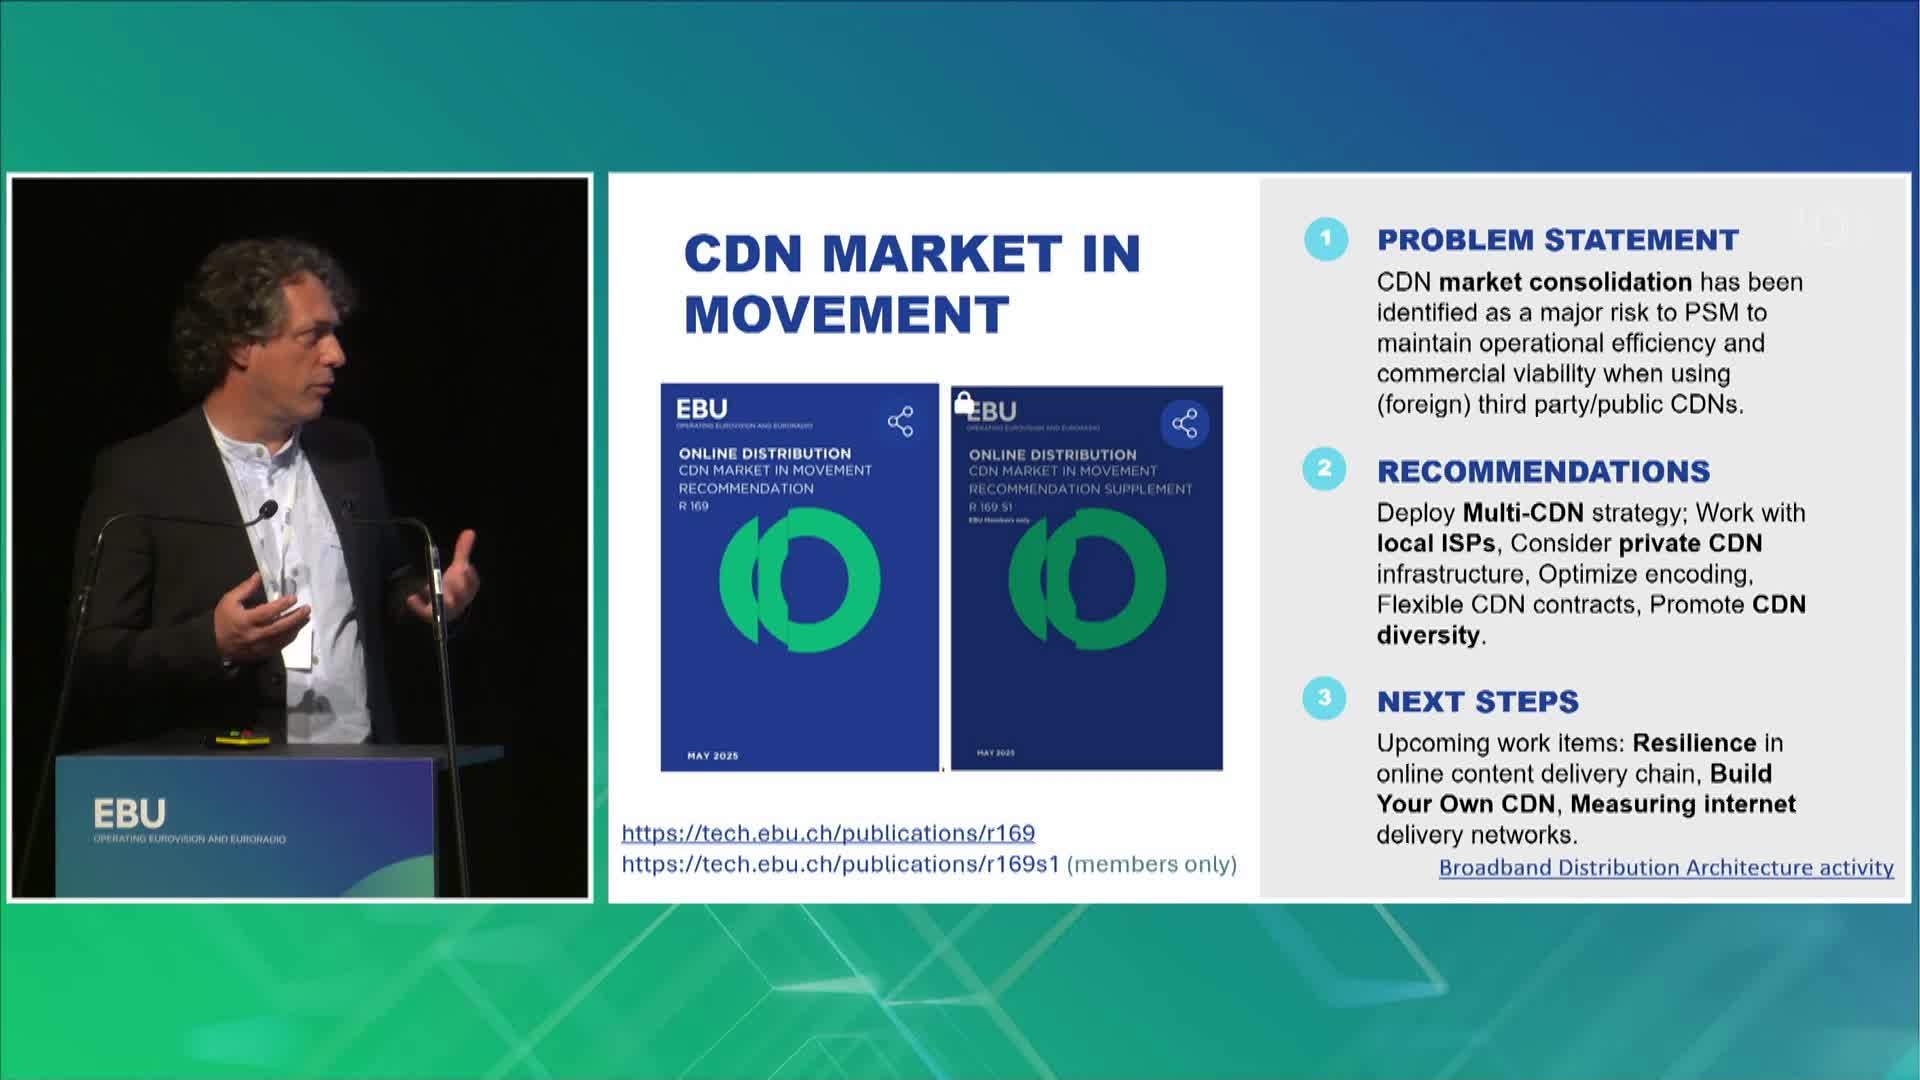Click the bold words 'Measuring internet'

[1683, 804]
